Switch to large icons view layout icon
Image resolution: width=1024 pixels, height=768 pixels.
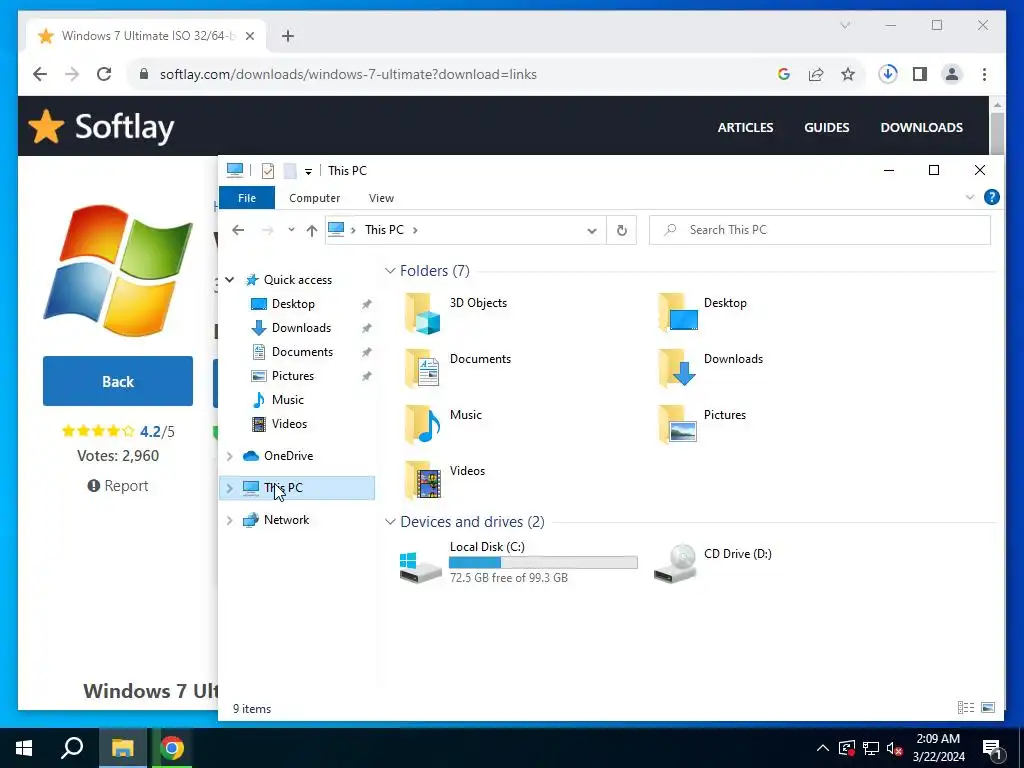[988, 707]
